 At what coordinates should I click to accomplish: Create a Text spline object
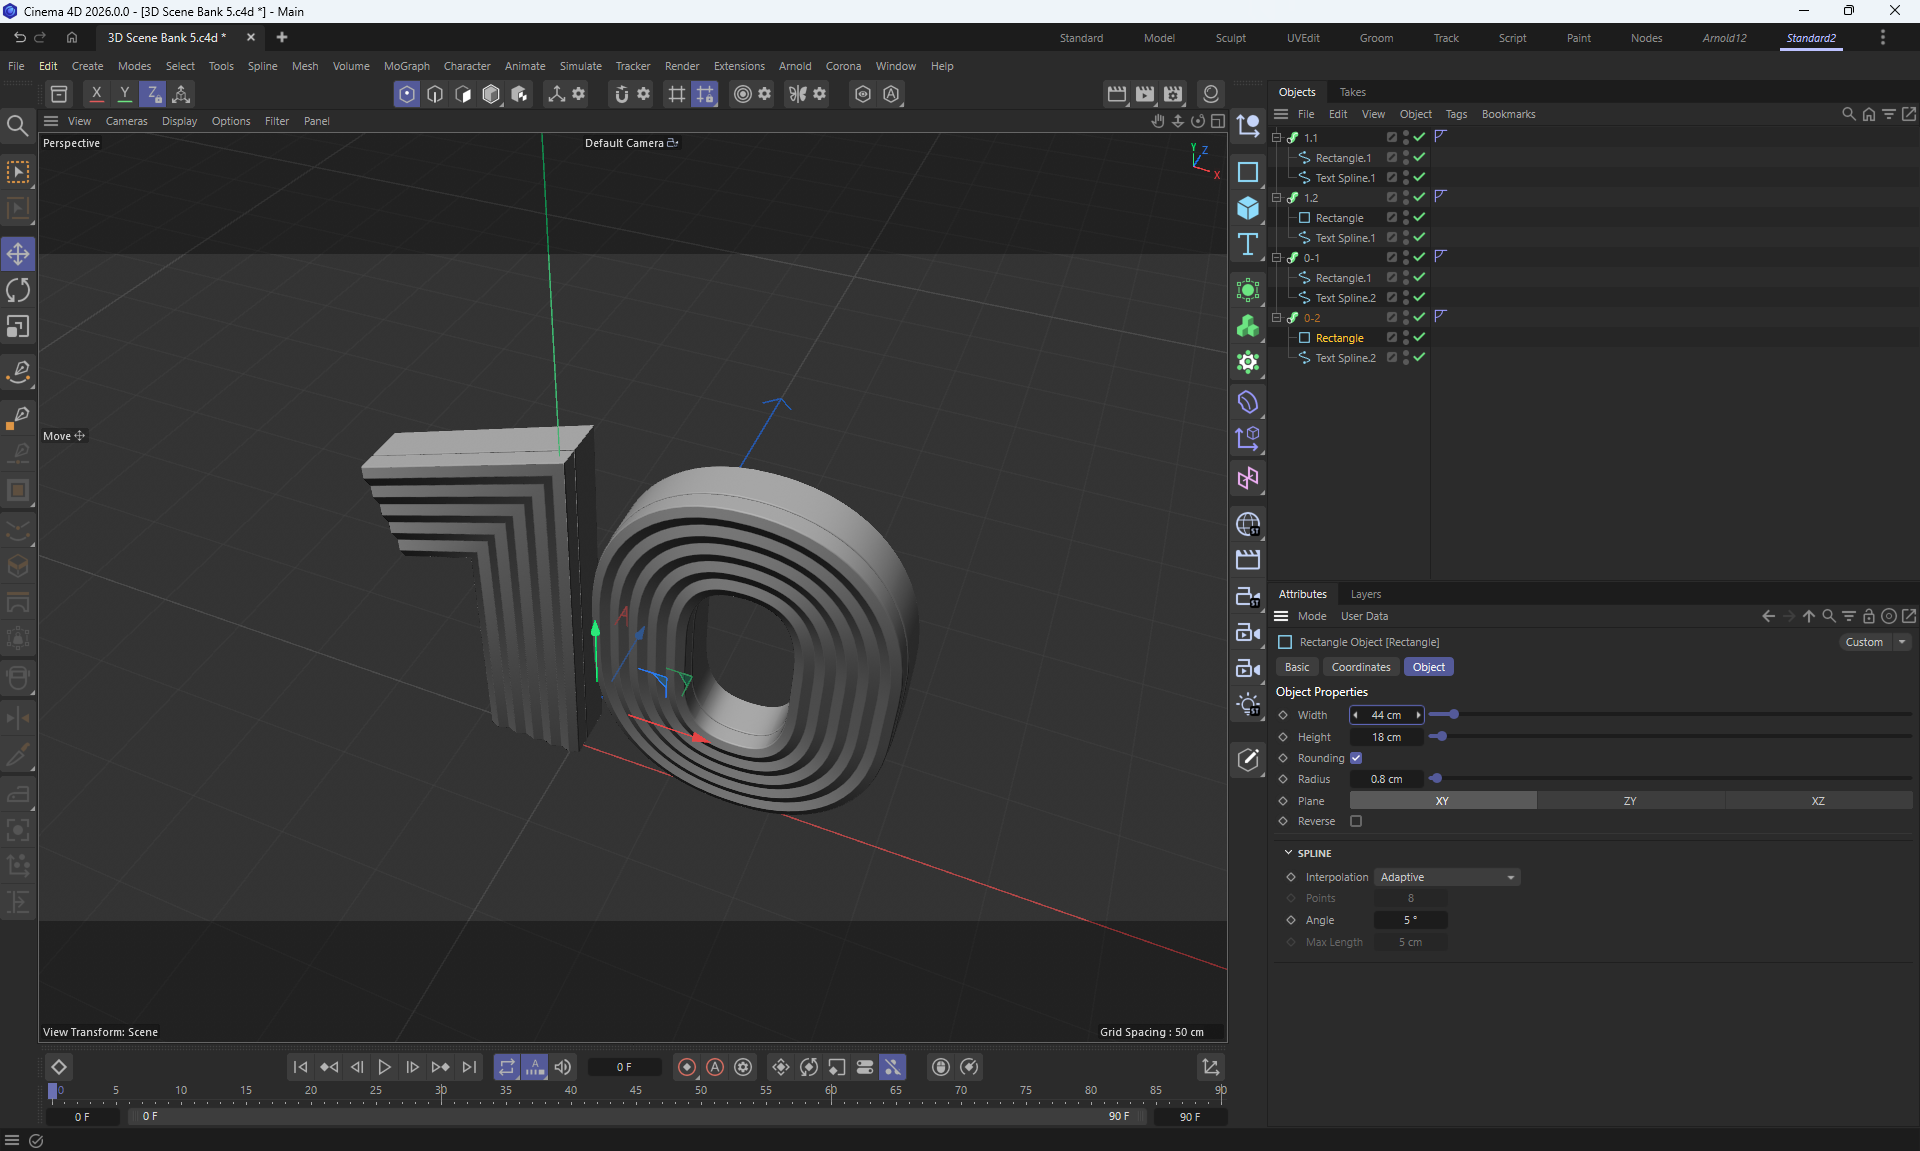(x=1247, y=245)
